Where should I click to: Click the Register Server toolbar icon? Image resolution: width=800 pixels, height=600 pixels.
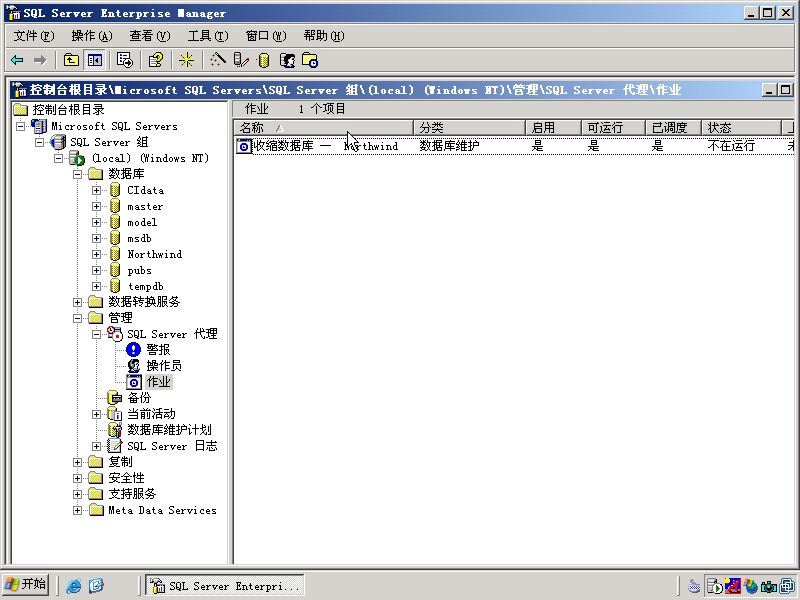click(241, 60)
